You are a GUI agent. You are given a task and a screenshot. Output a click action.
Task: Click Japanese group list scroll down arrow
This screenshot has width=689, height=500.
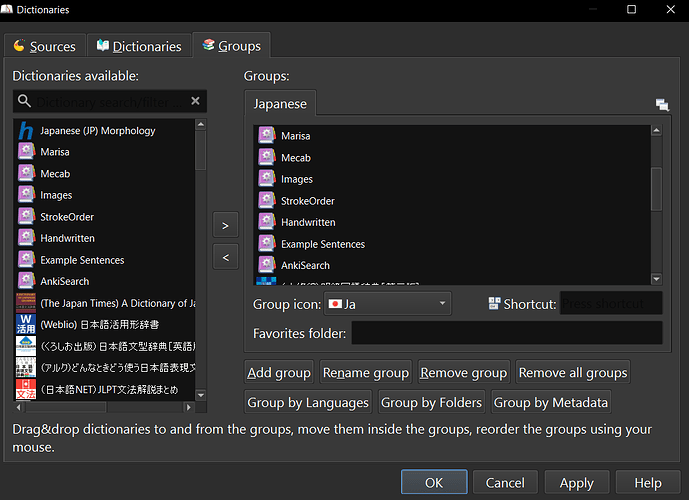(x=656, y=279)
